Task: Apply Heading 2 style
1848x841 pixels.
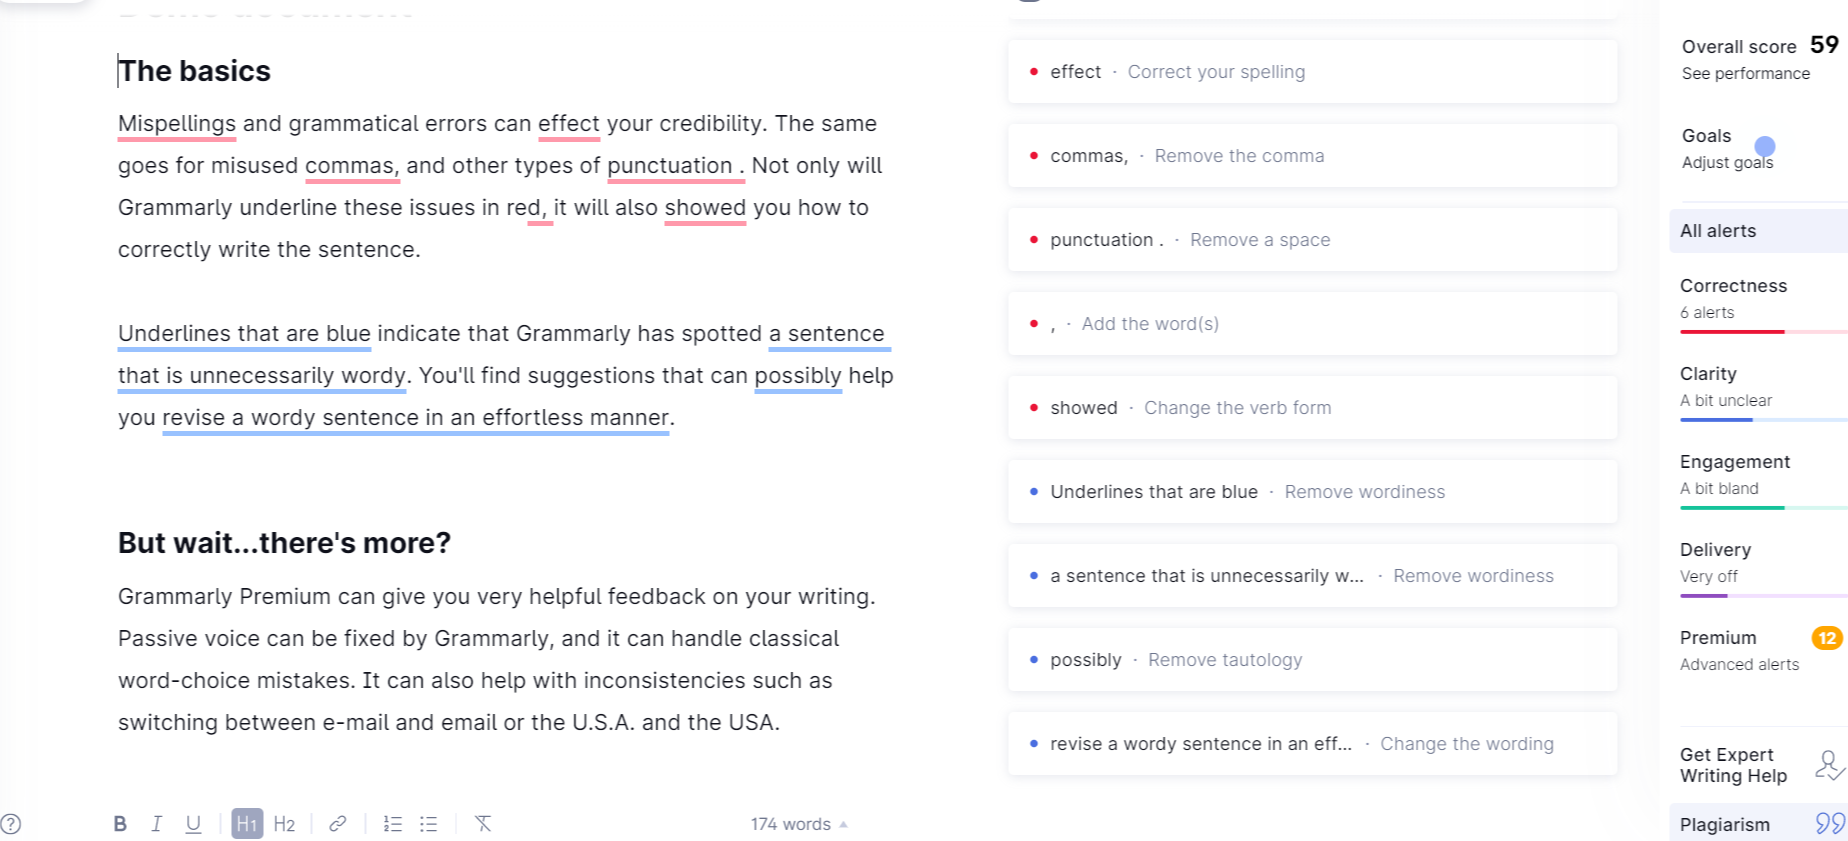Action: 285,823
